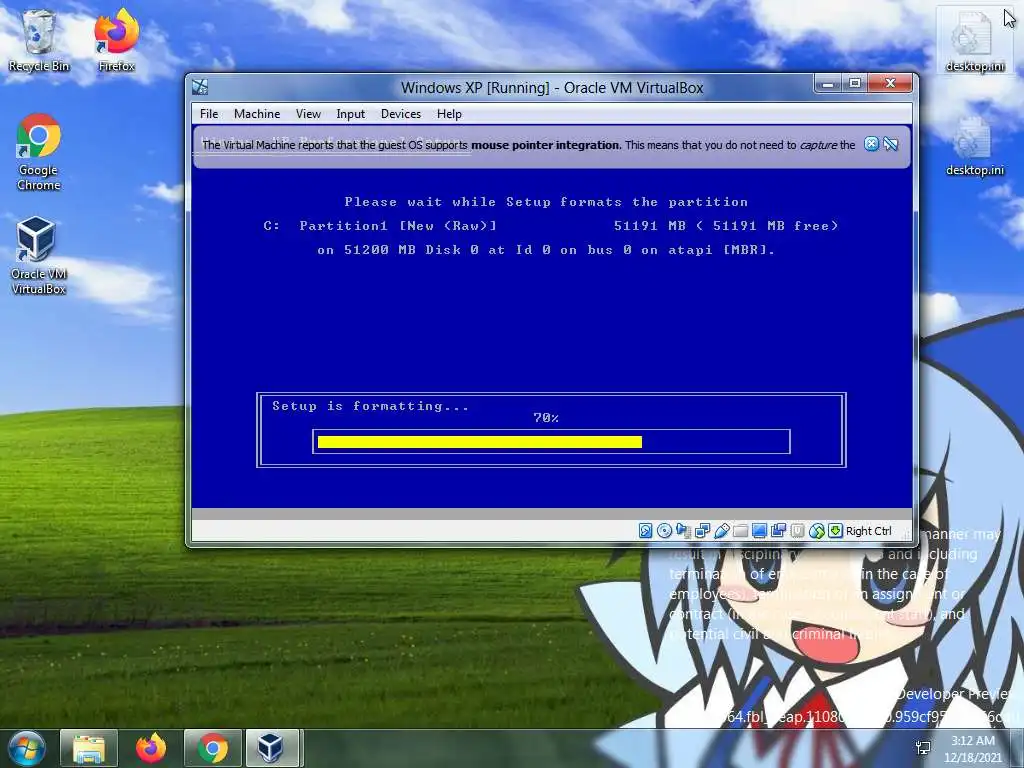The height and width of the screenshot is (768, 1024).
Task: Click the don't-show-again notification icon
Action: pyautogui.click(x=891, y=144)
